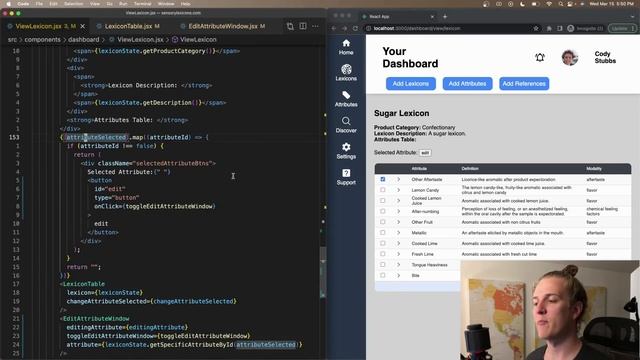Expand the Lemon Candy row
Screen dimensions: 640x360
(x=398, y=190)
